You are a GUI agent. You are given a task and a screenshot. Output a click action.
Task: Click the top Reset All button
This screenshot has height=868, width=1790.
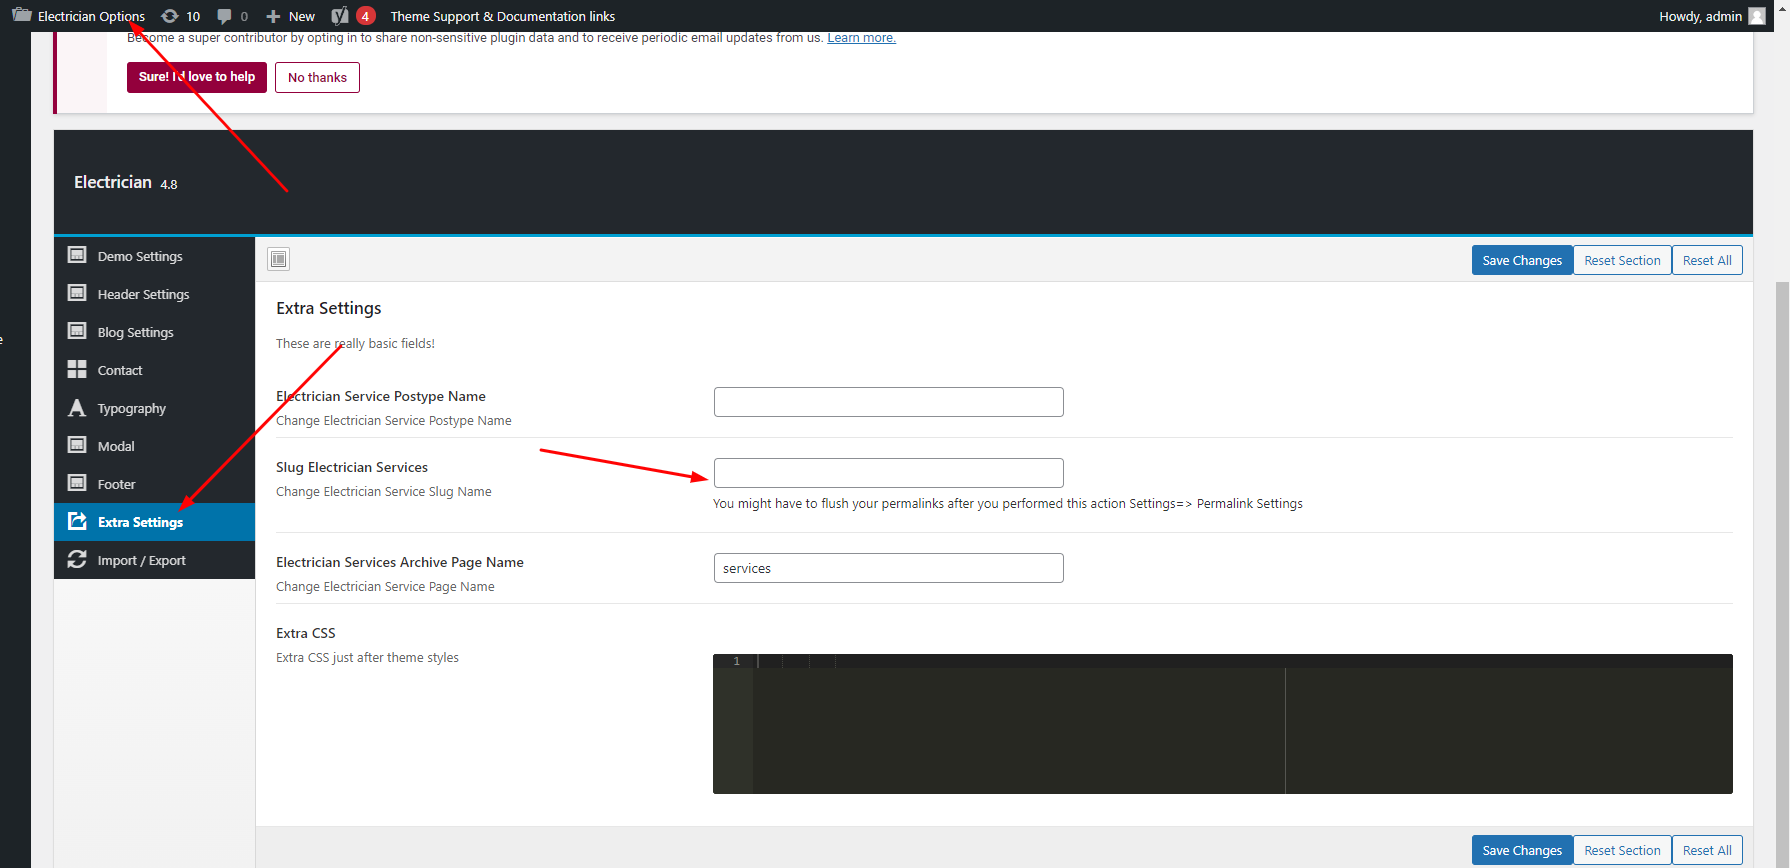click(1707, 260)
